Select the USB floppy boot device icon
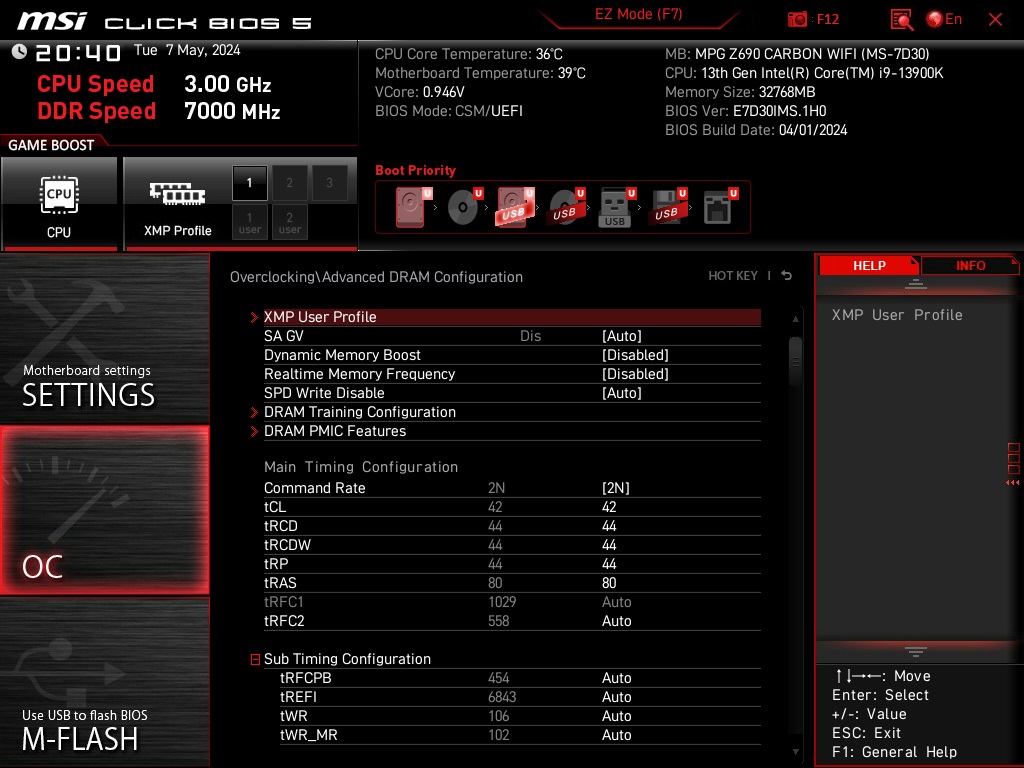1024x768 pixels. pyautogui.click(x=667, y=207)
